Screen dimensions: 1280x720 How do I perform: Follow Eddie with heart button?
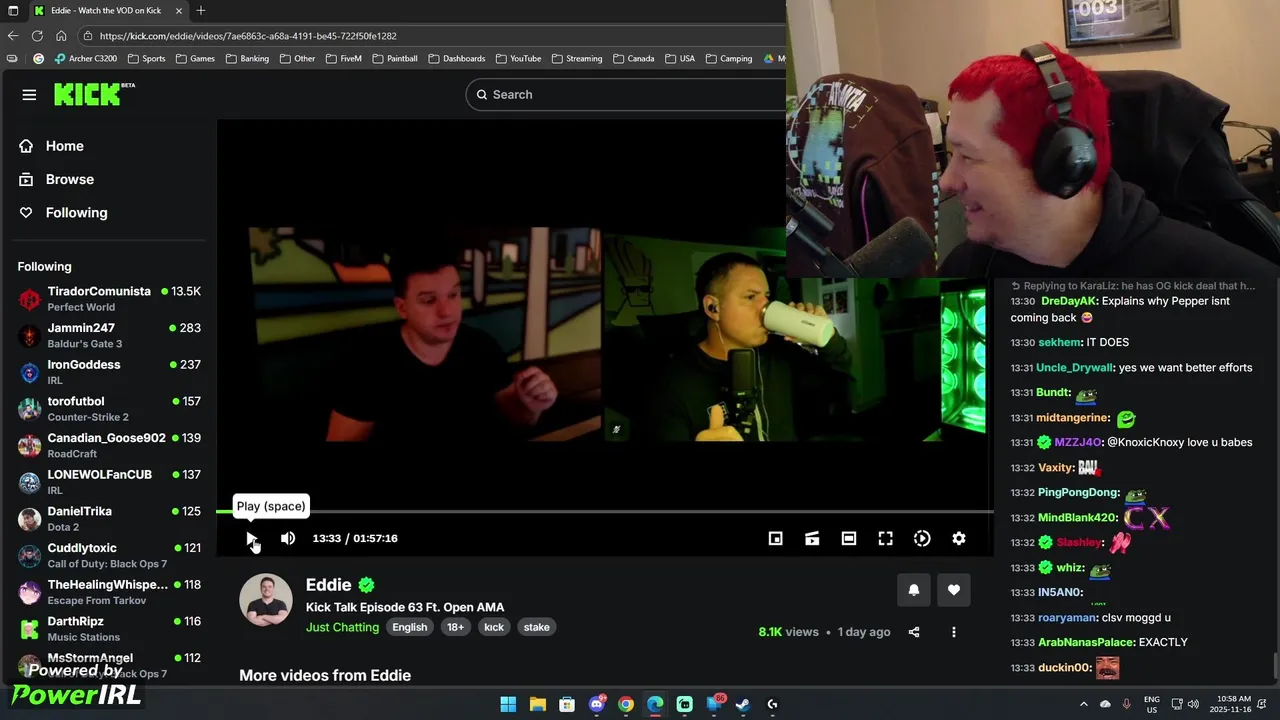954,590
